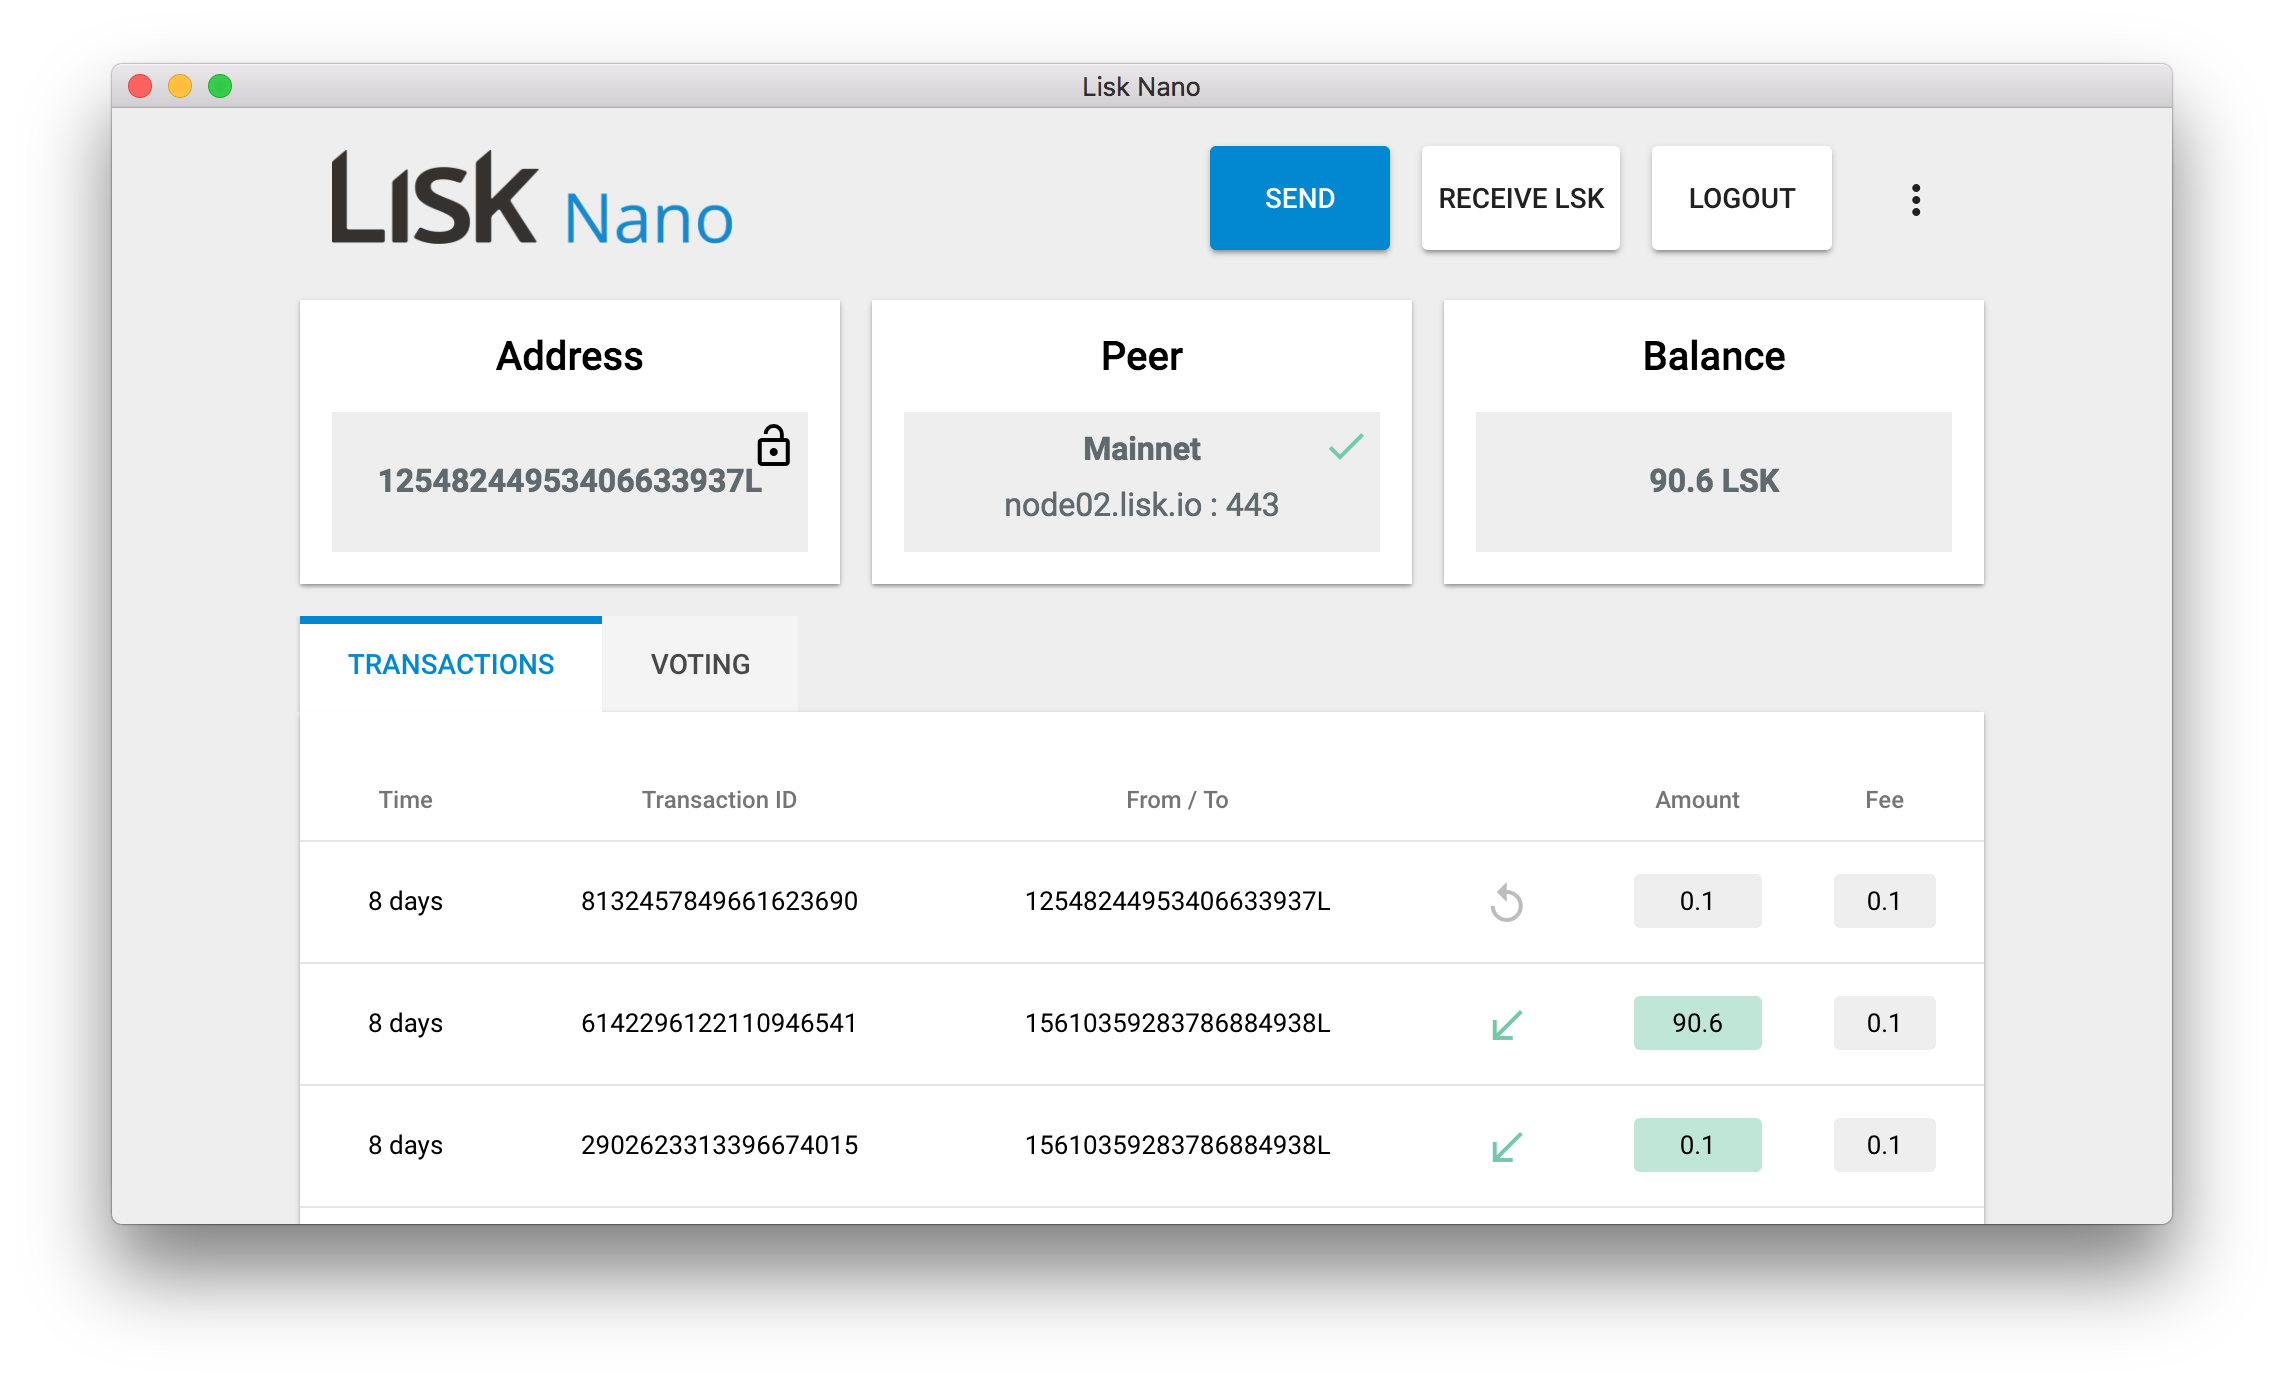
Task: Click the account address 12548244953406633937L box
Action: [569, 481]
